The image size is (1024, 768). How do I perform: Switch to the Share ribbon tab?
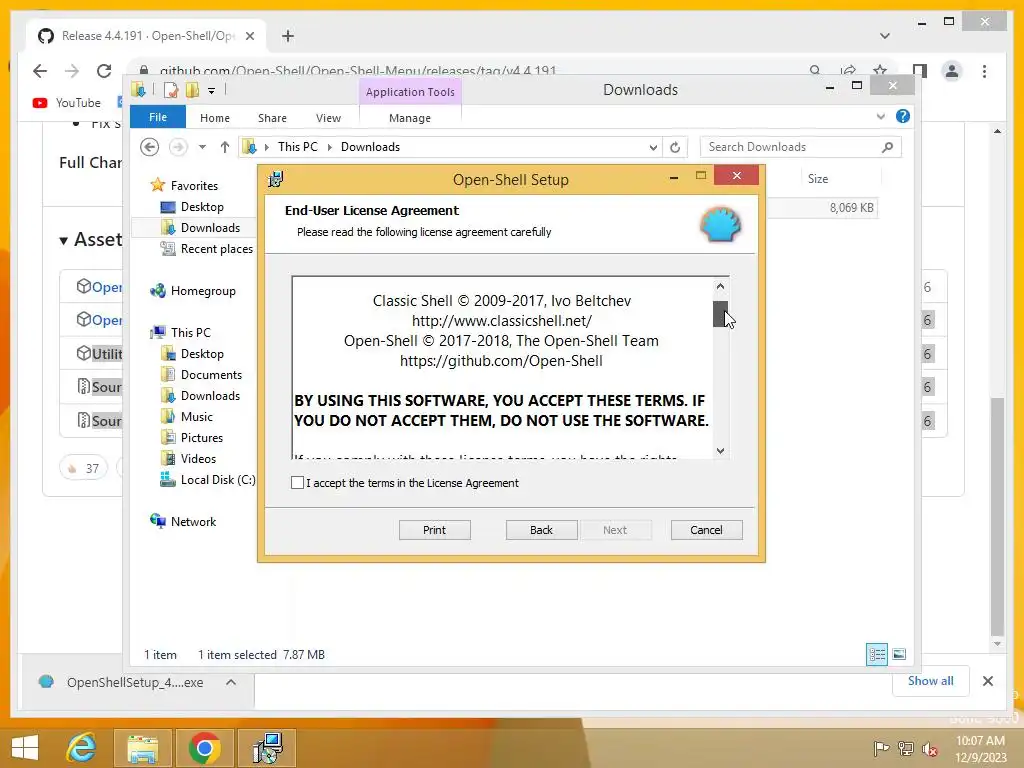point(272,118)
